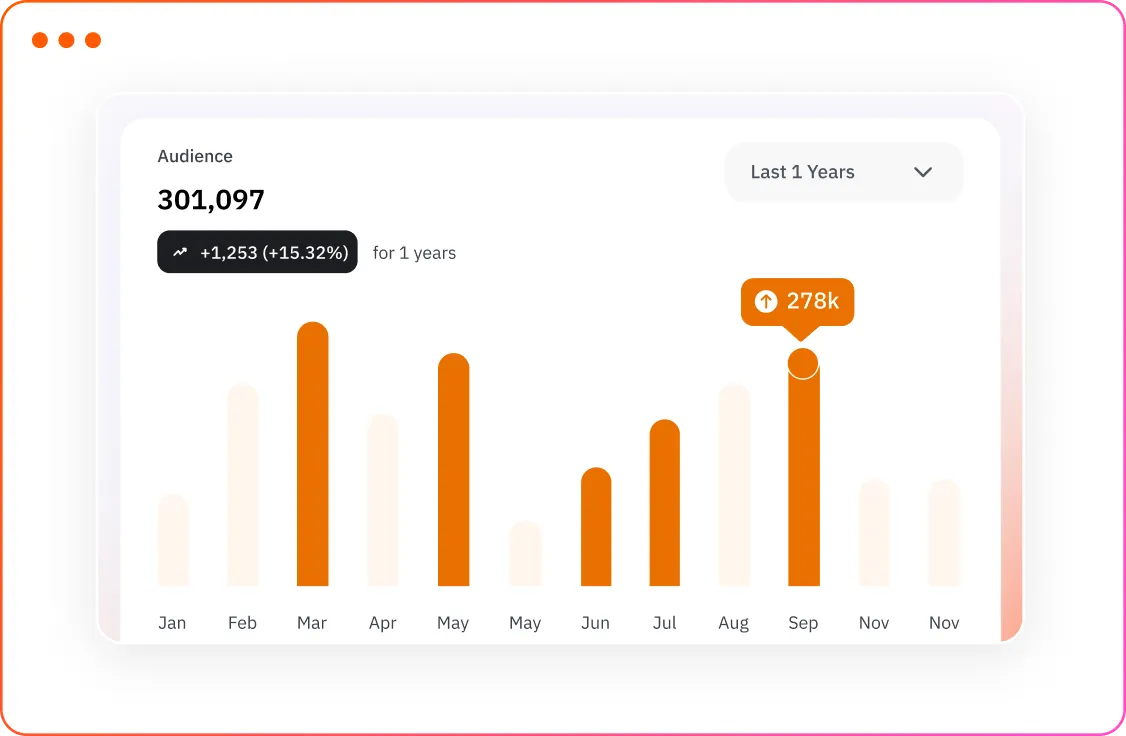Click the rightmost orange window dot
Viewport: 1126px width, 736px height.
coord(92,40)
